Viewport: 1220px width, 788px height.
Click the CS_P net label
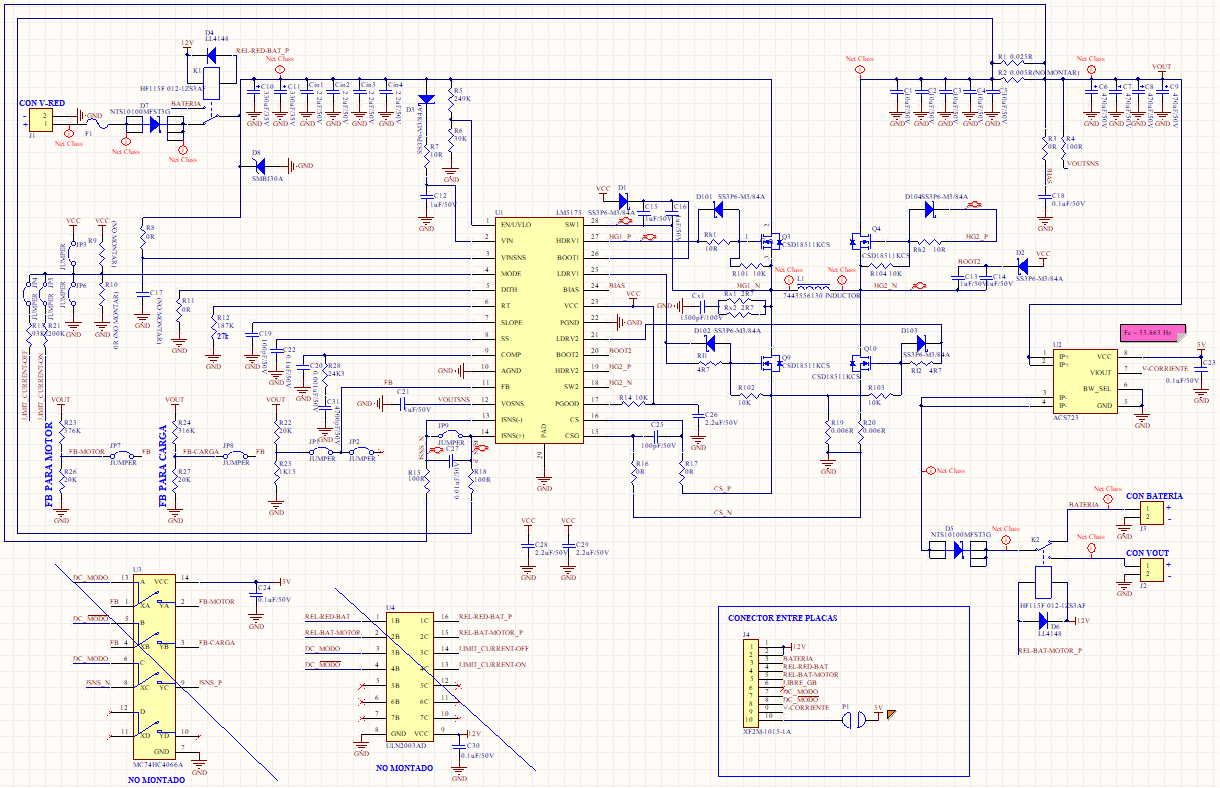721,489
